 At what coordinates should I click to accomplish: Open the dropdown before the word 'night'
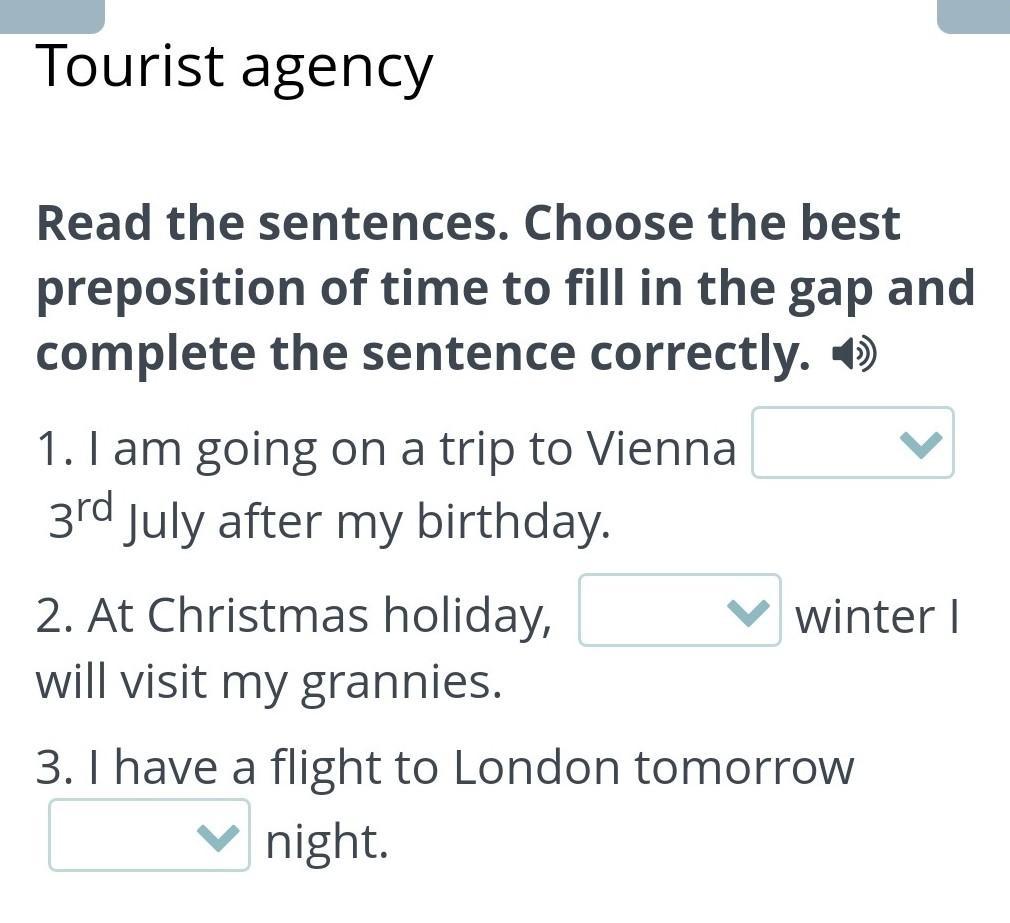pos(149,835)
